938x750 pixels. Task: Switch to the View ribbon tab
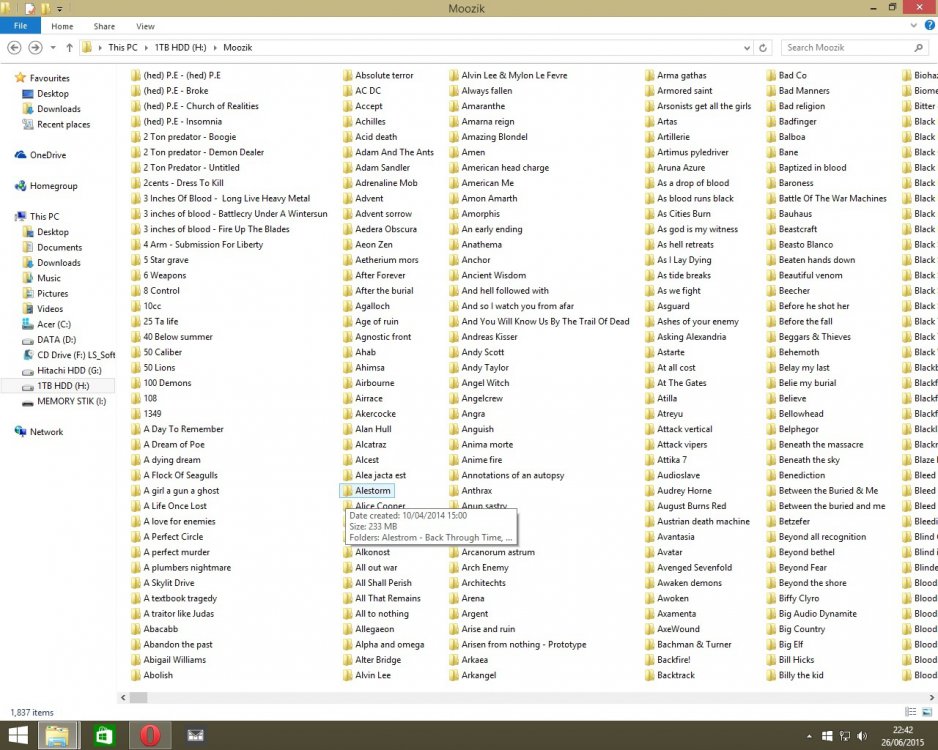(145, 26)
